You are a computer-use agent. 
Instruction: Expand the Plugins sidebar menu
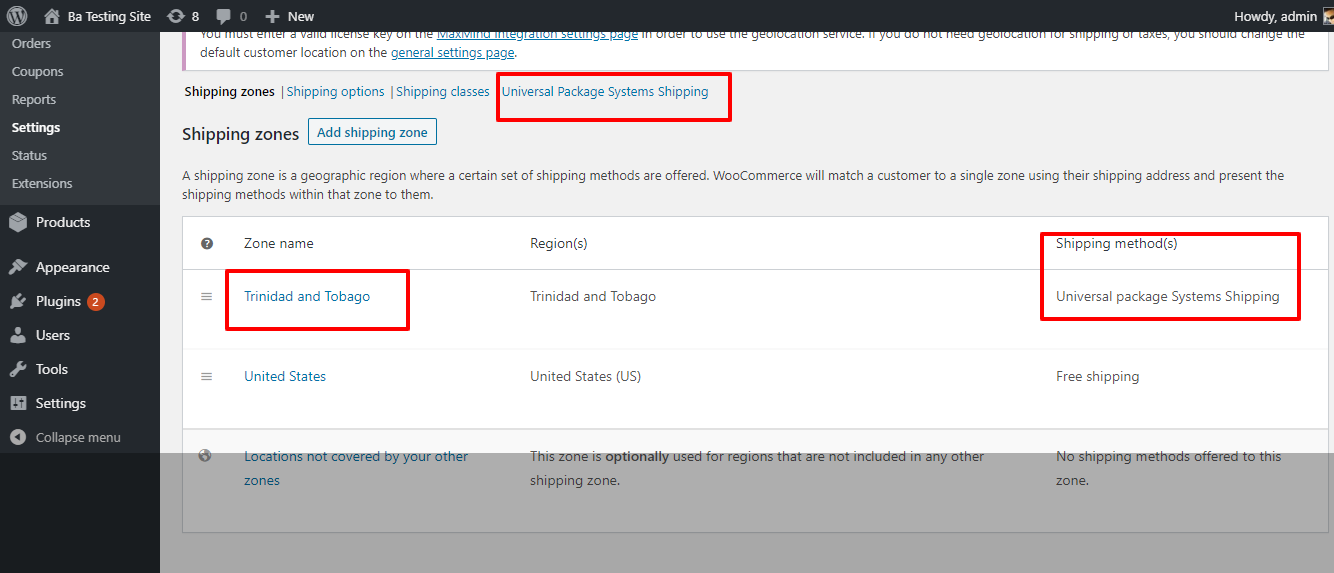pos(58,301)
